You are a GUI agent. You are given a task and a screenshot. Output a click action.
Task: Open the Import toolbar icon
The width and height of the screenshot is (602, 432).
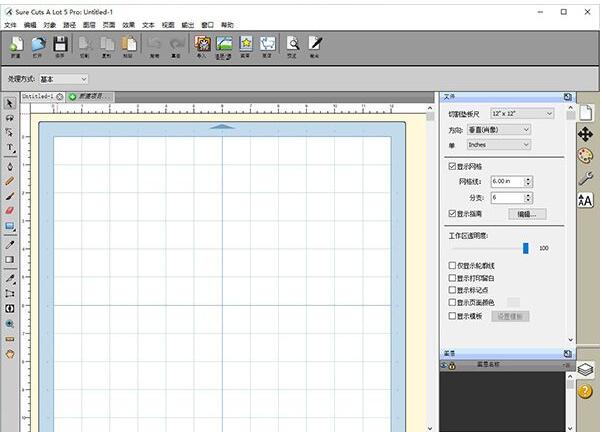202,47
